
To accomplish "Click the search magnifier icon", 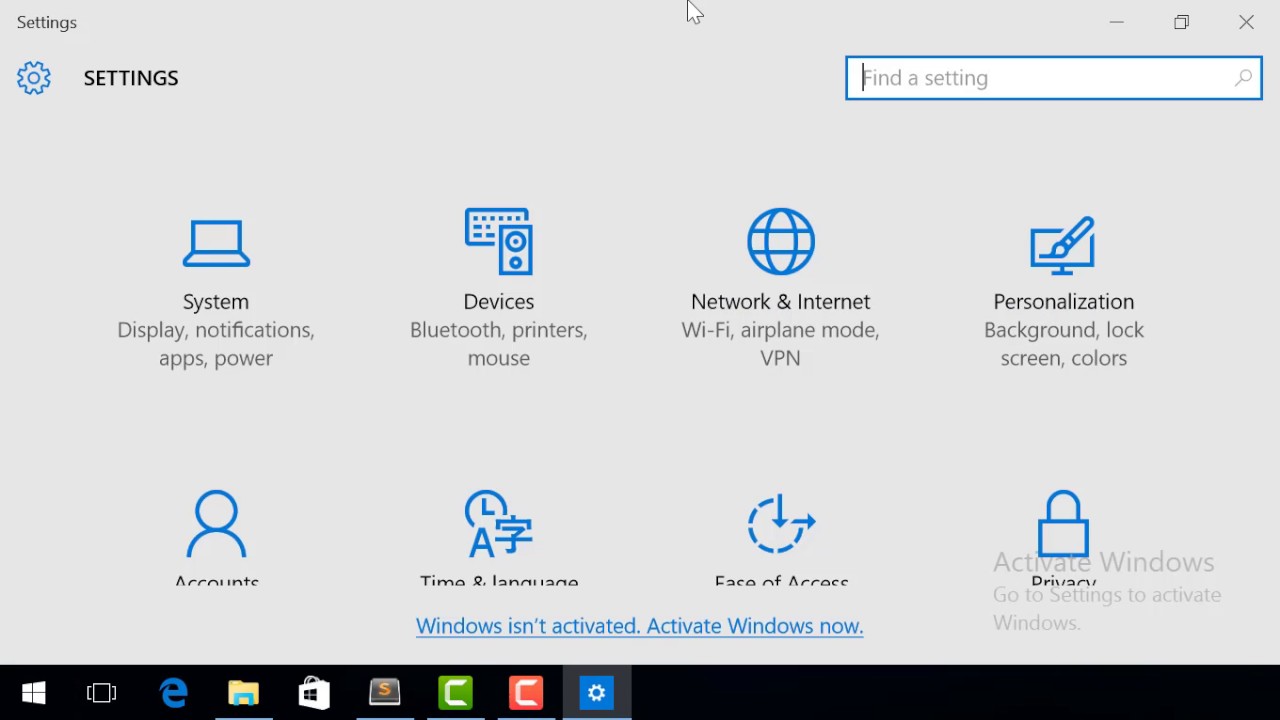I will [1243, 78].
